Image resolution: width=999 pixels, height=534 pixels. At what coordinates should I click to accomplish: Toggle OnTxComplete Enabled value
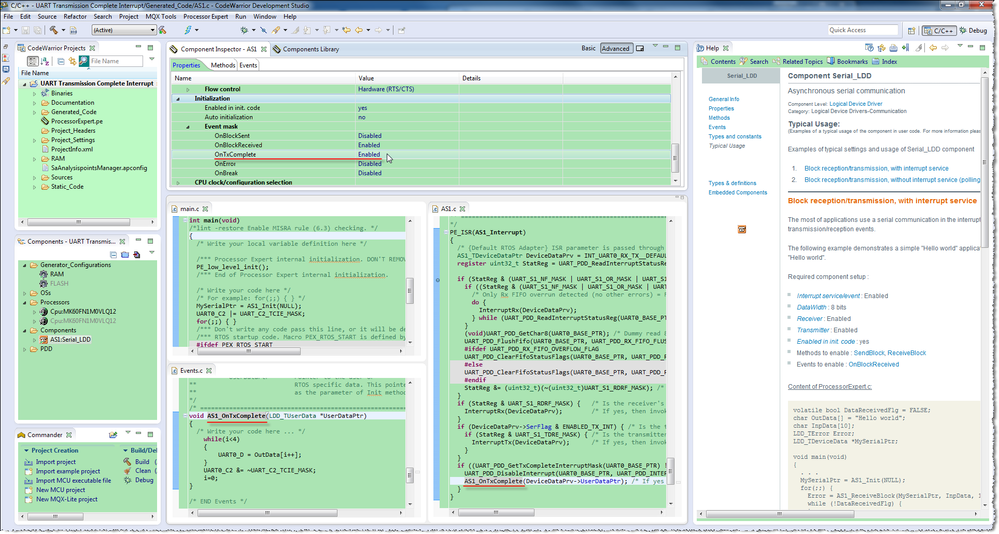(369, 154)
